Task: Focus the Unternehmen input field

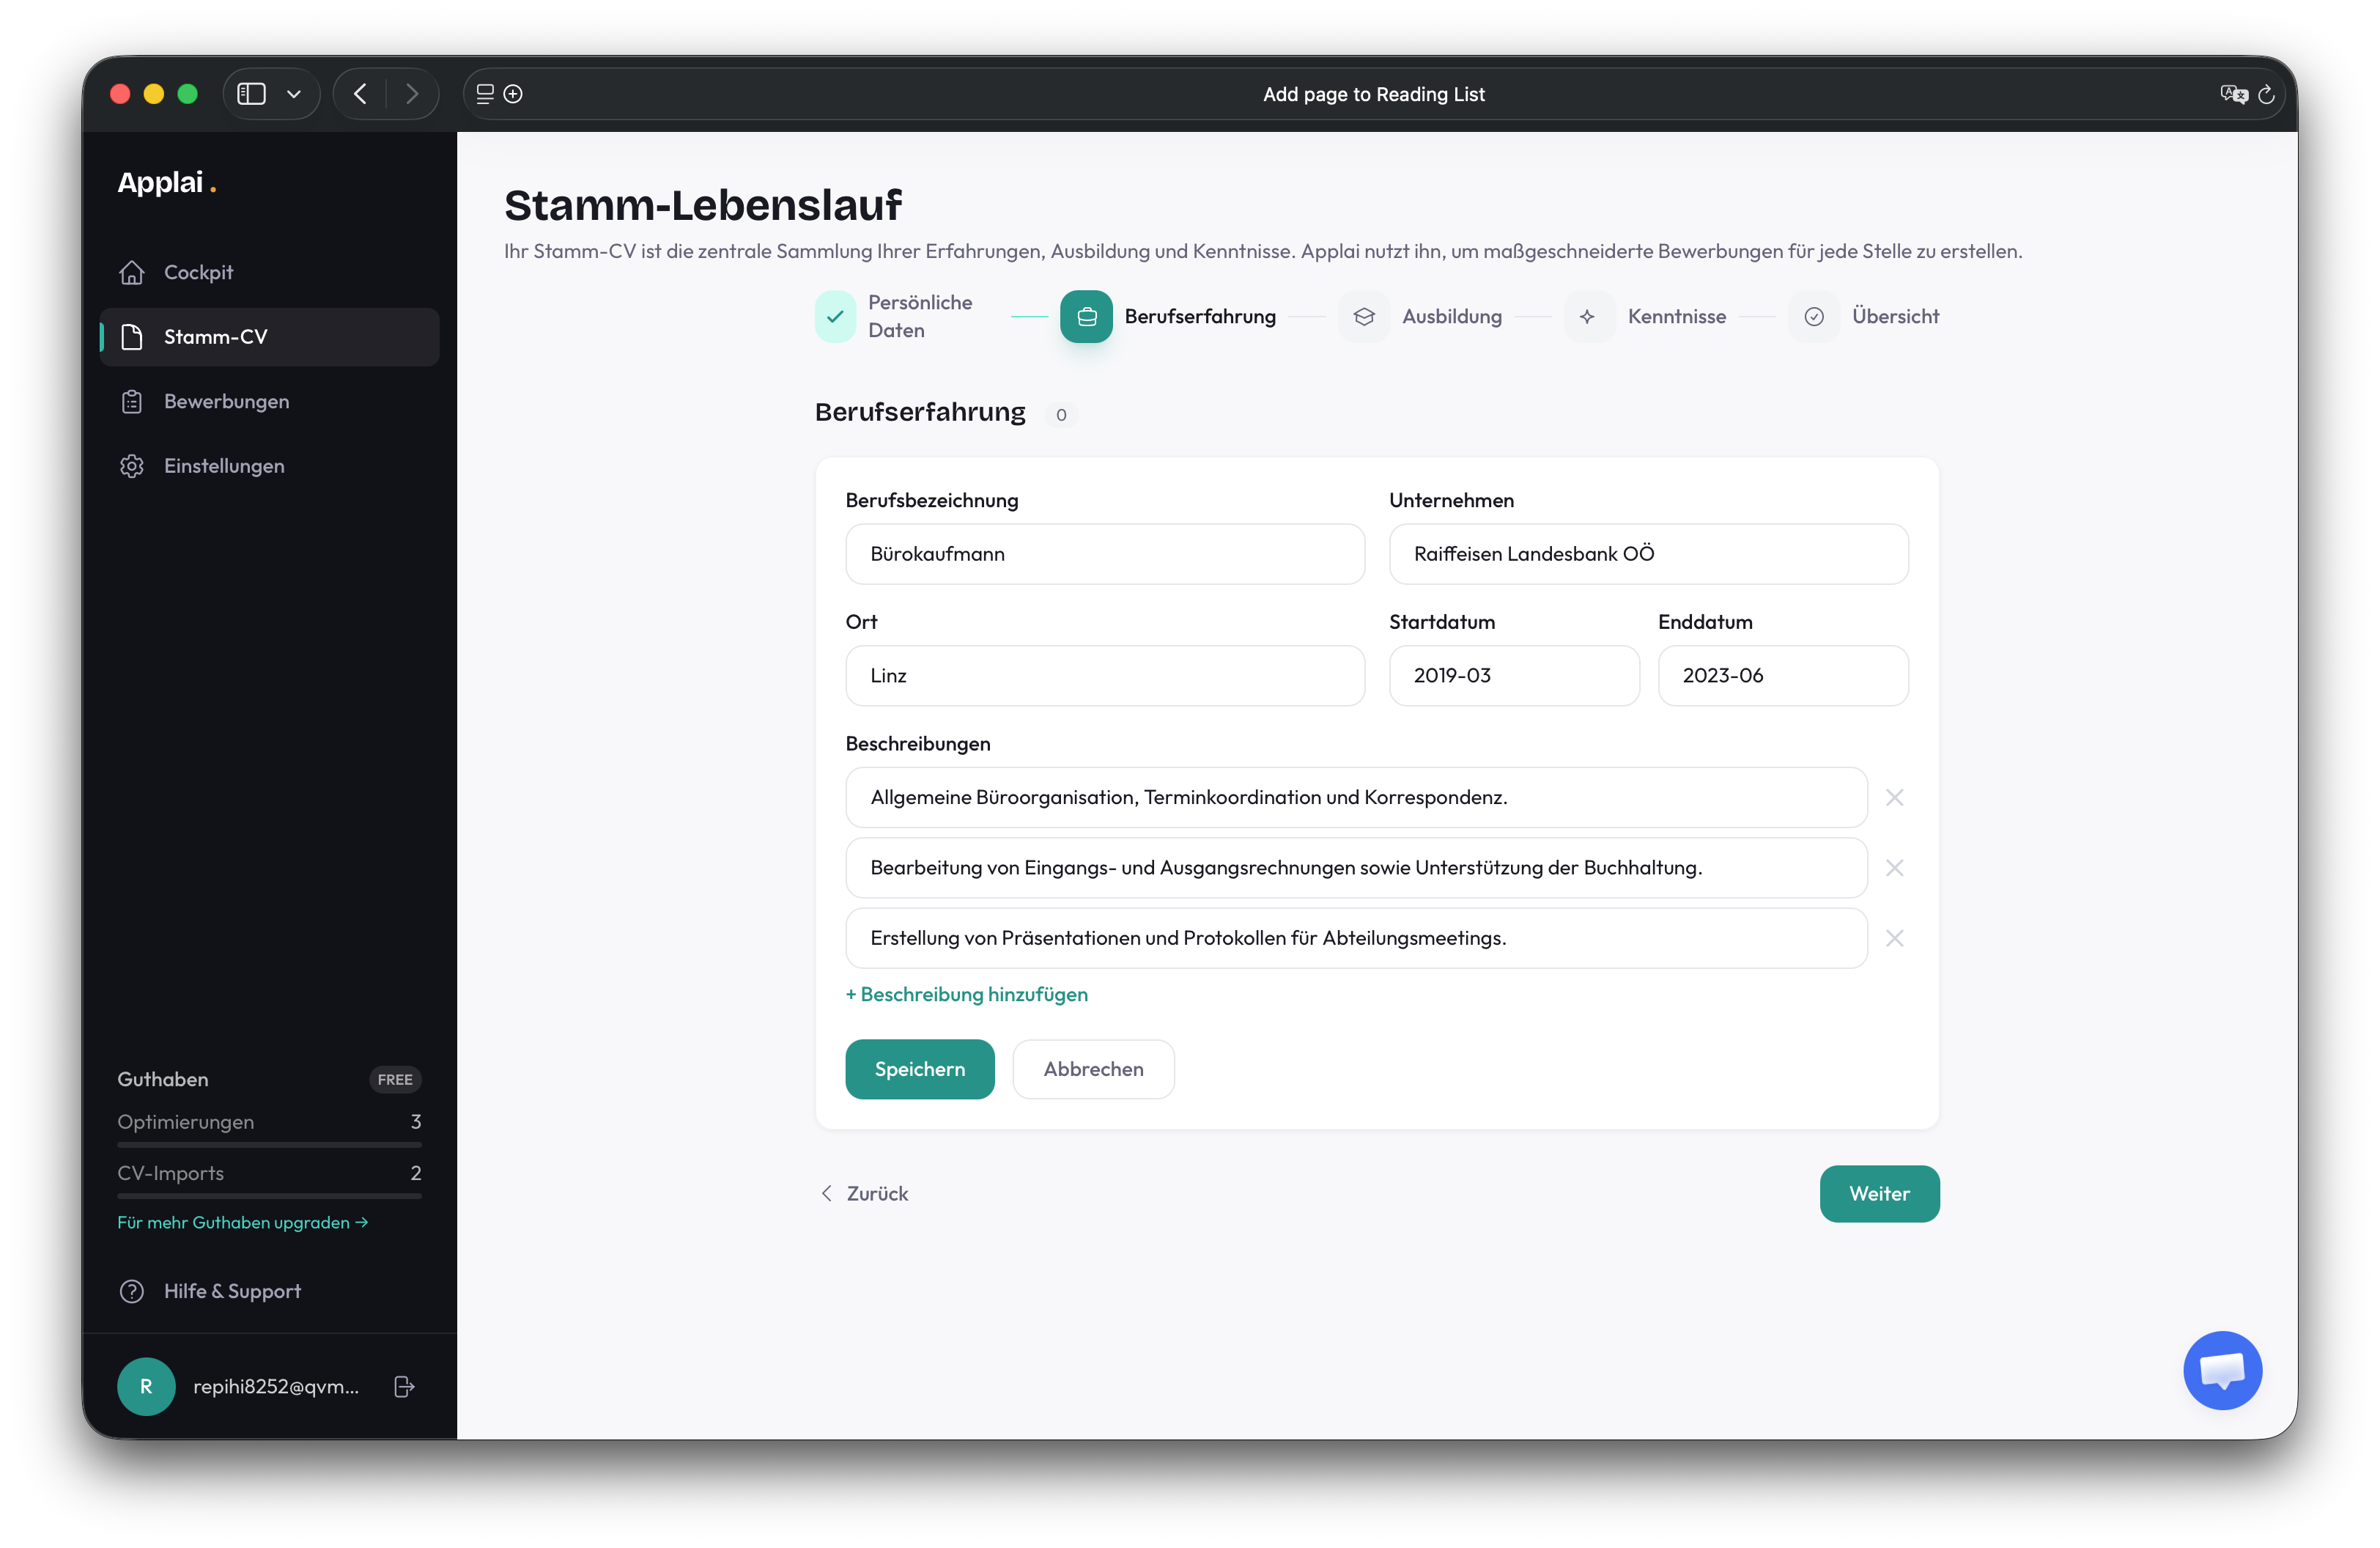Action: point(1648,554)
